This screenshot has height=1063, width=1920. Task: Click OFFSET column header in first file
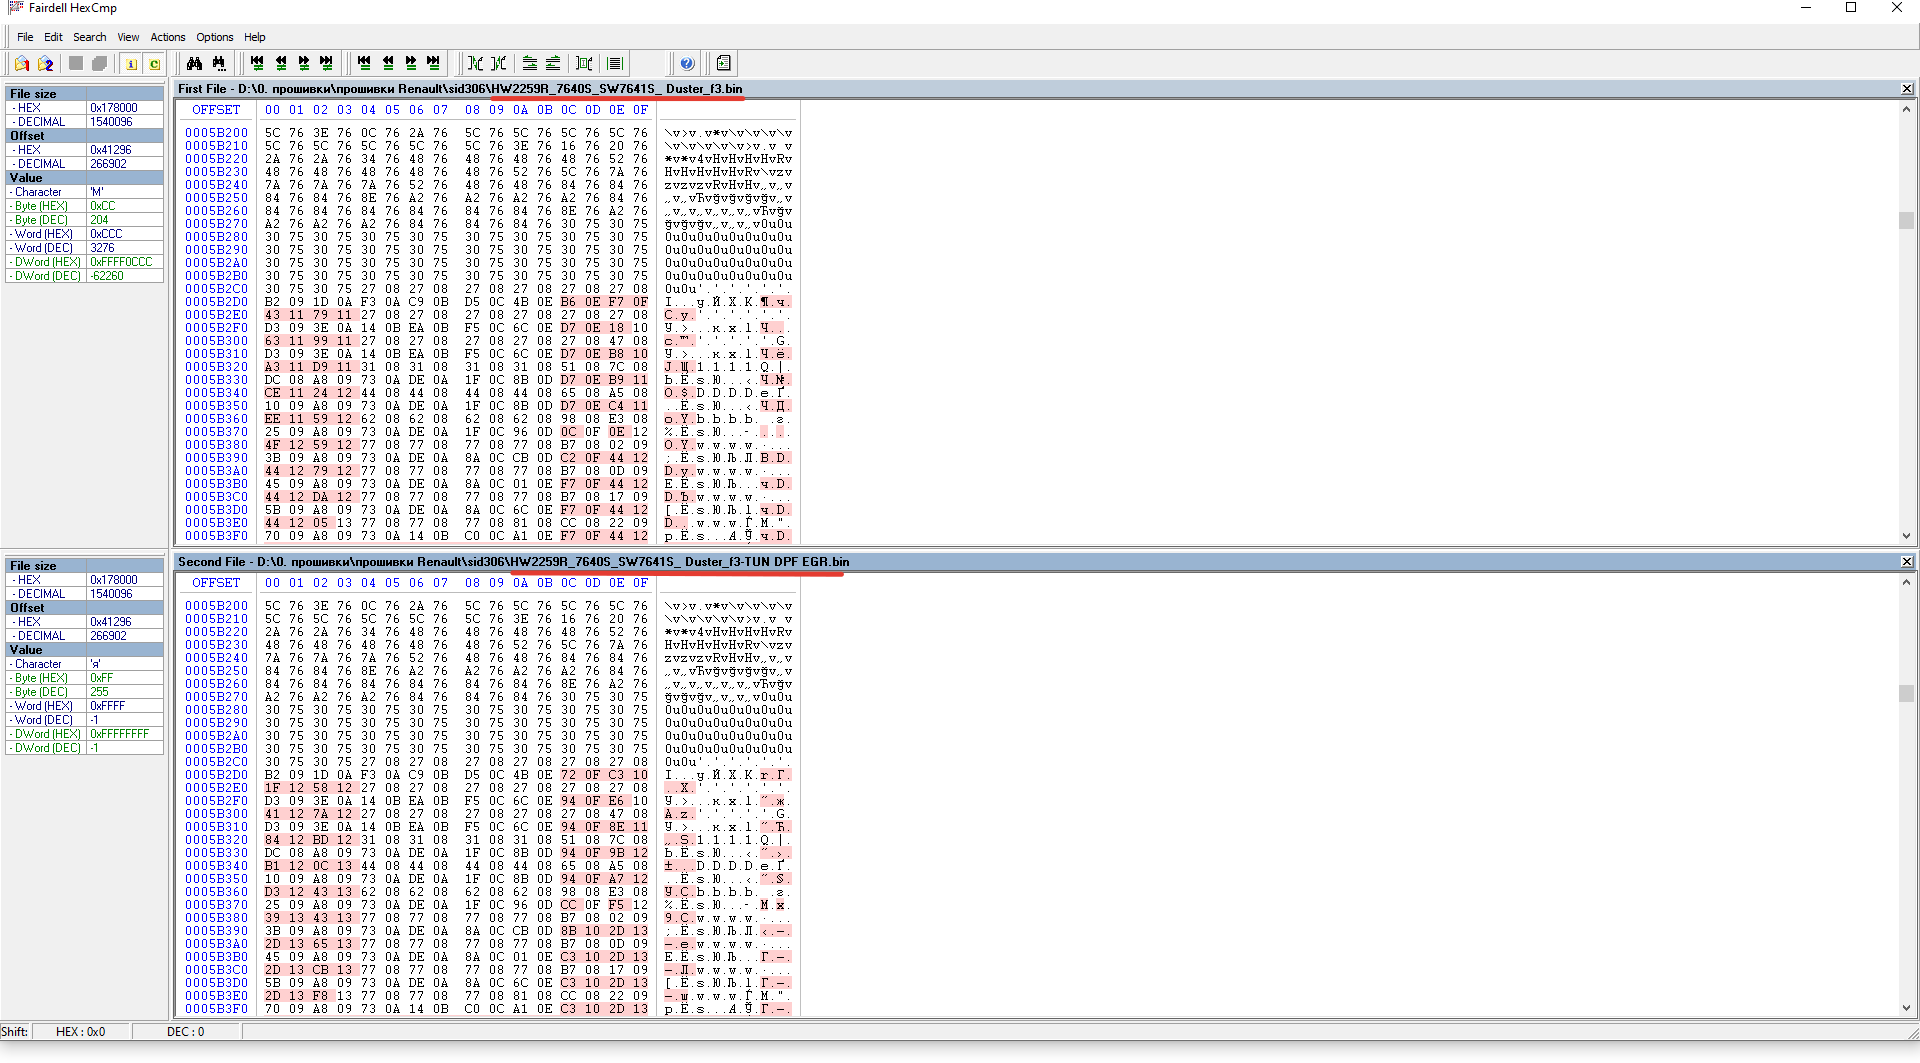coord(216,110)
